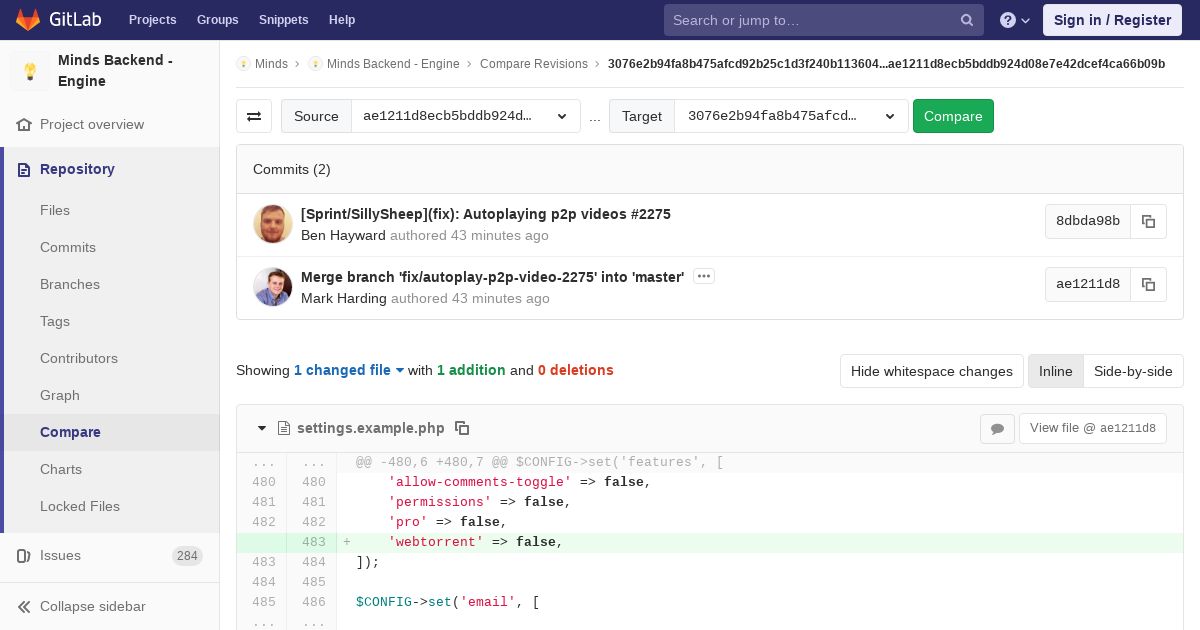The width and height of the screenshot is (1200, 630).
Task: Click the Collapse sidebar chevrons icon
Action: click(x=24, y=607)
